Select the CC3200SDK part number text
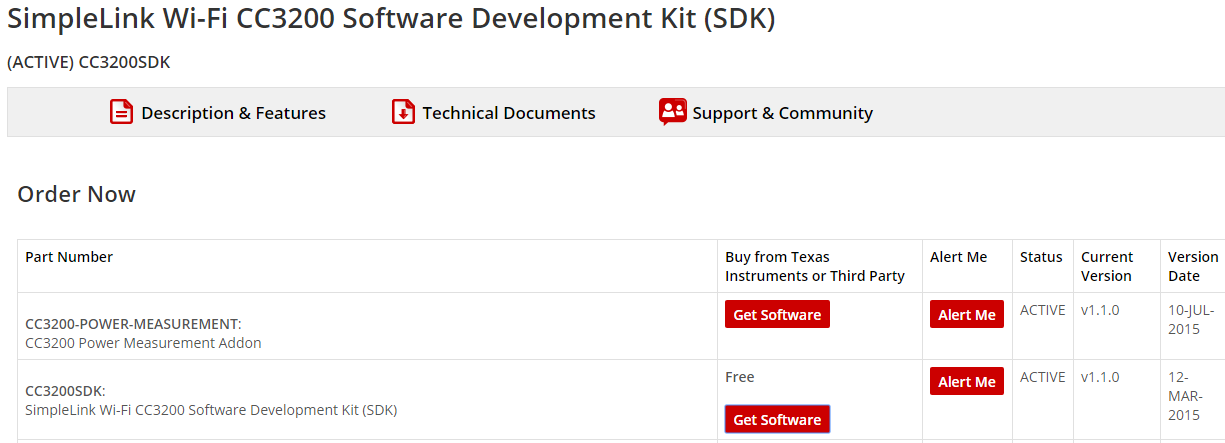This screenshot has height=443, width=1225. pyautogui.click(x=65, y=391)
